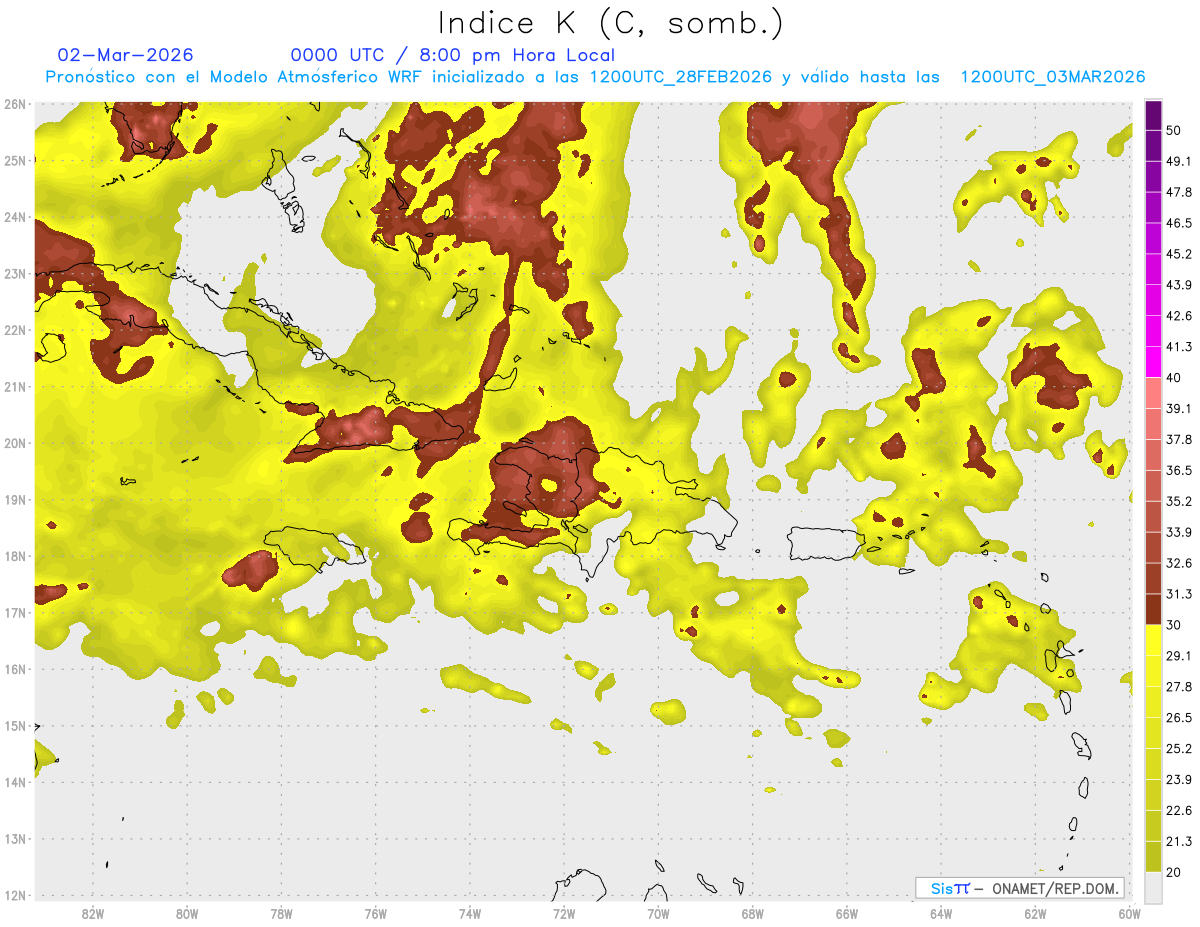Image resolution: width=1200 pixels, height=927 pixels.
Task: Click the color bar label '20'
Action: [1174, 871]
